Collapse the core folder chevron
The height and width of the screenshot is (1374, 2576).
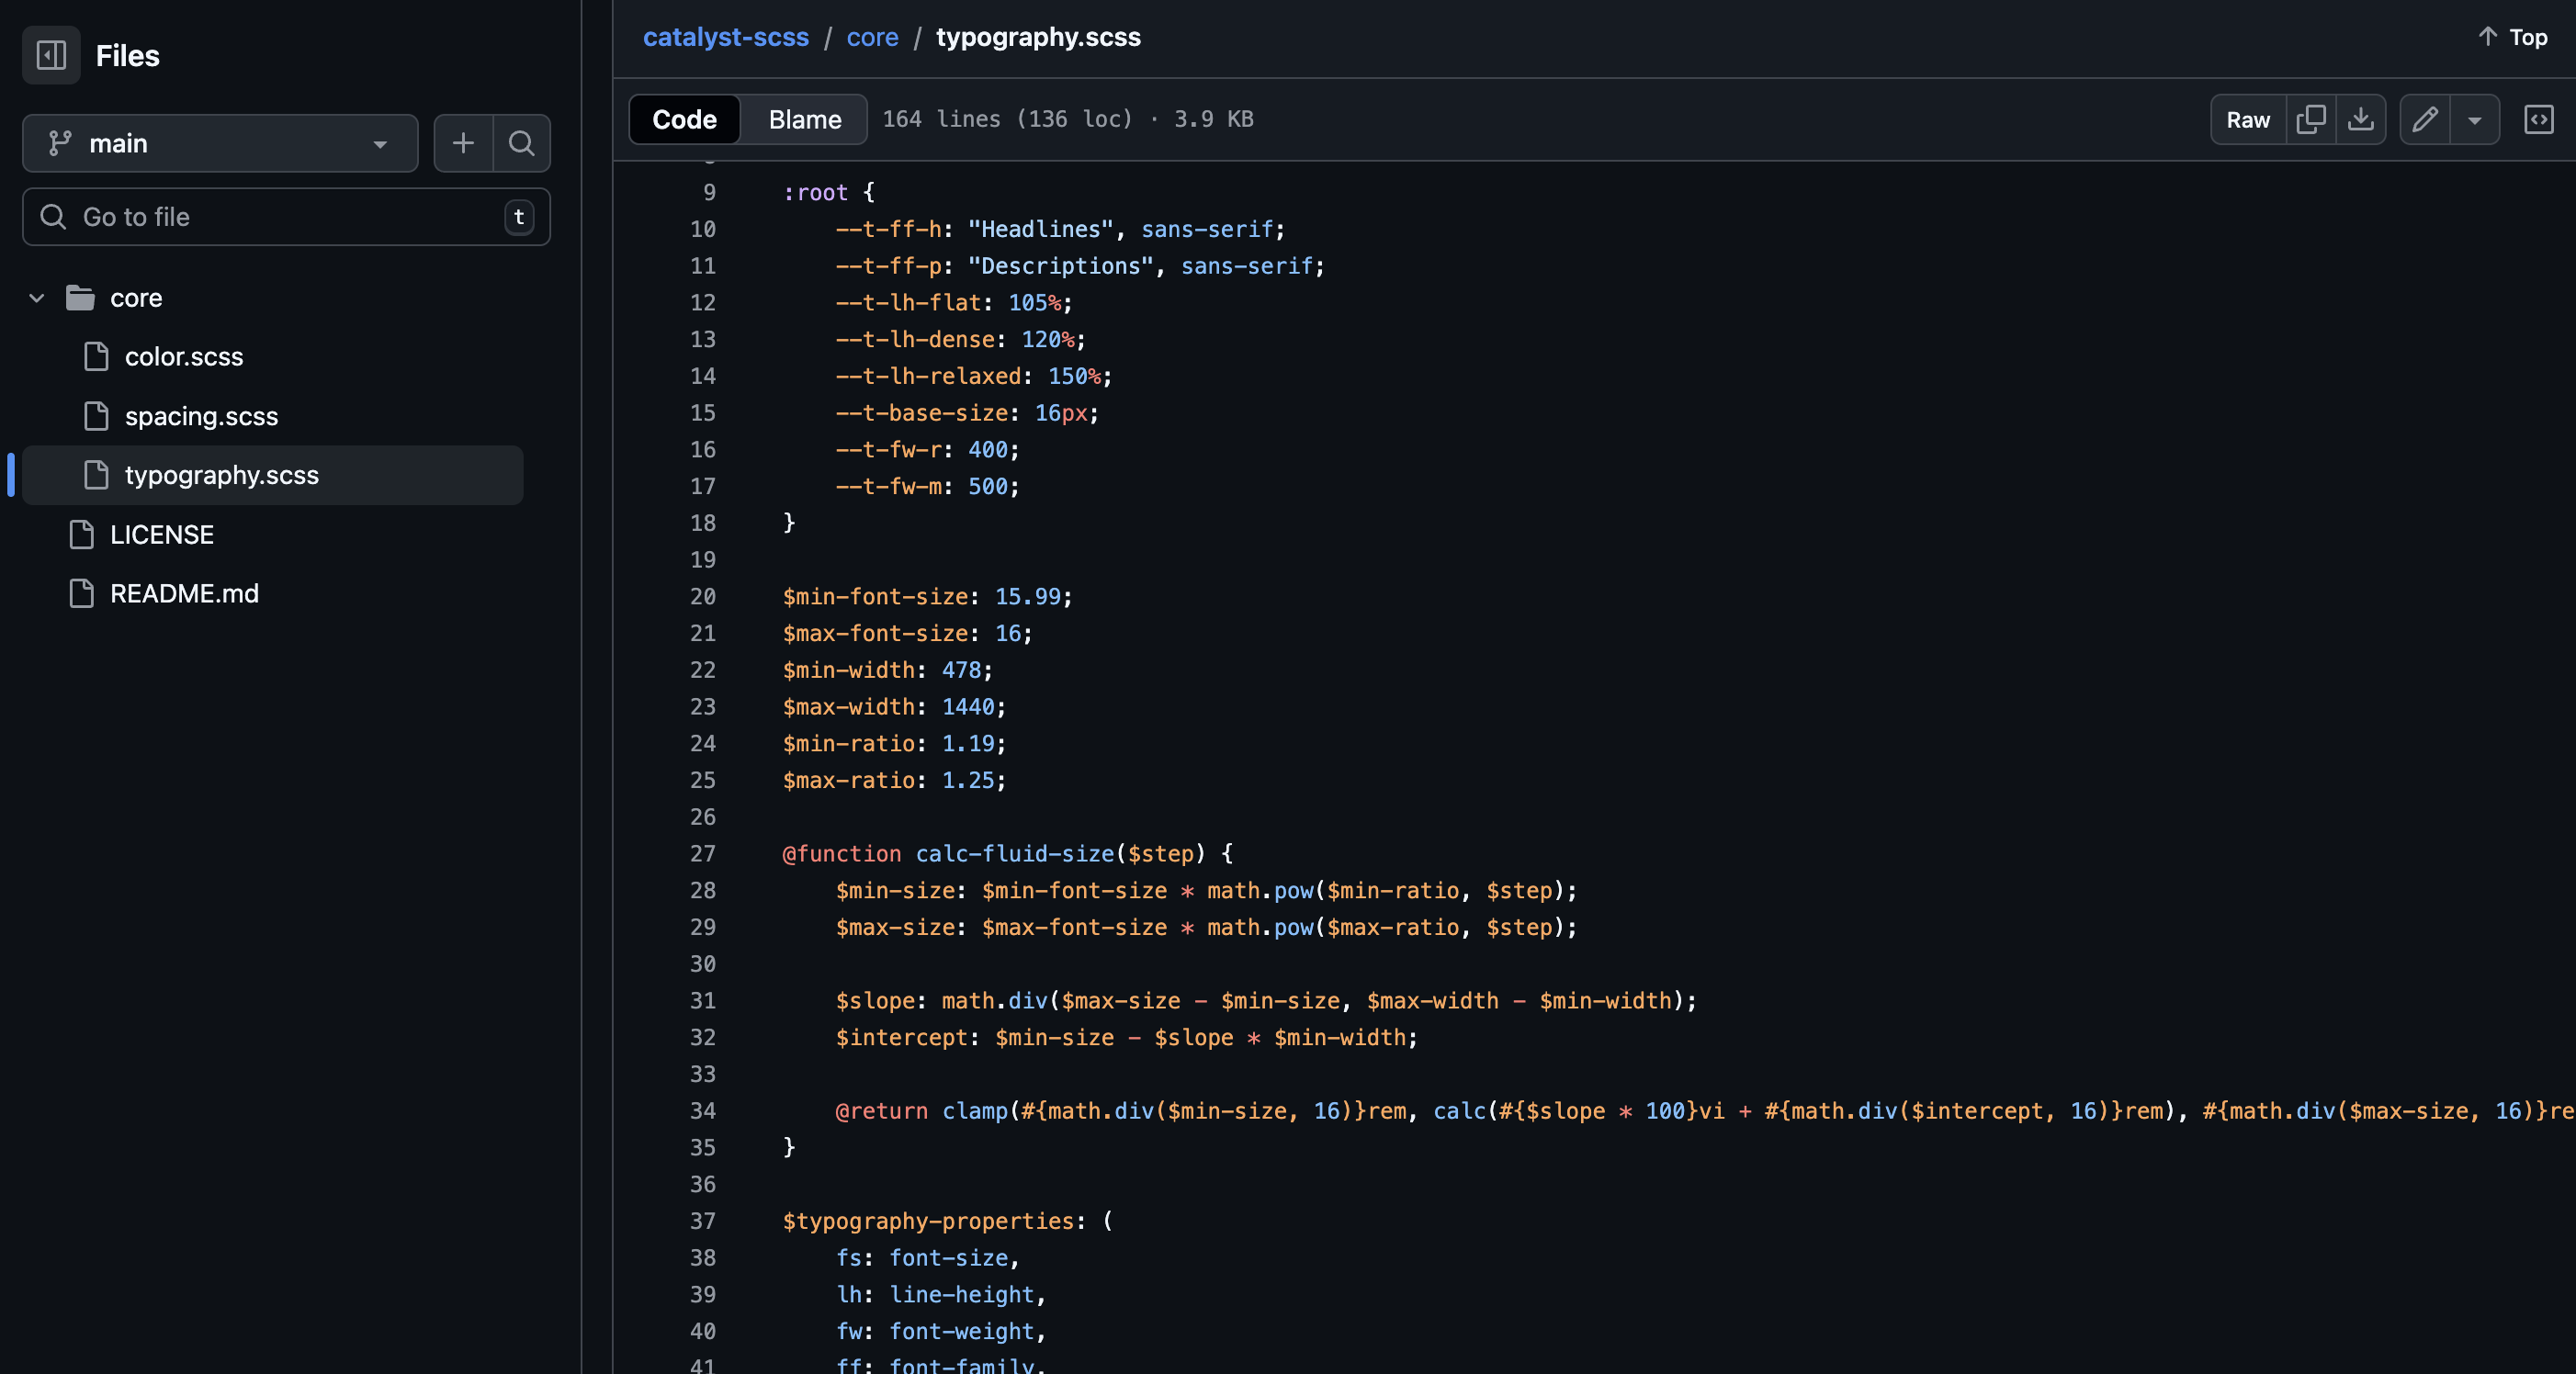tap(37, 298)
